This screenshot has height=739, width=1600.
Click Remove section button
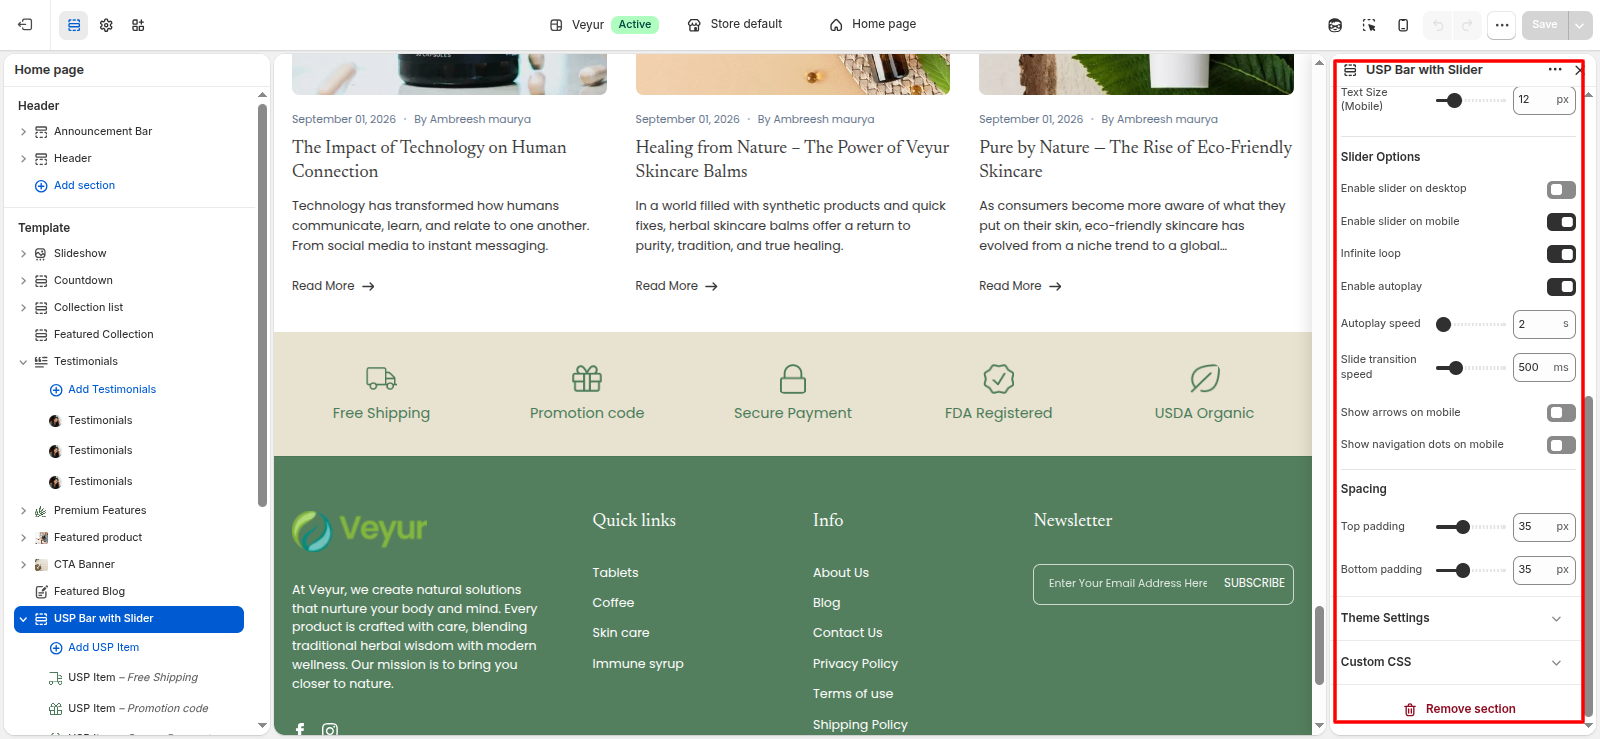pos(1459,709)
